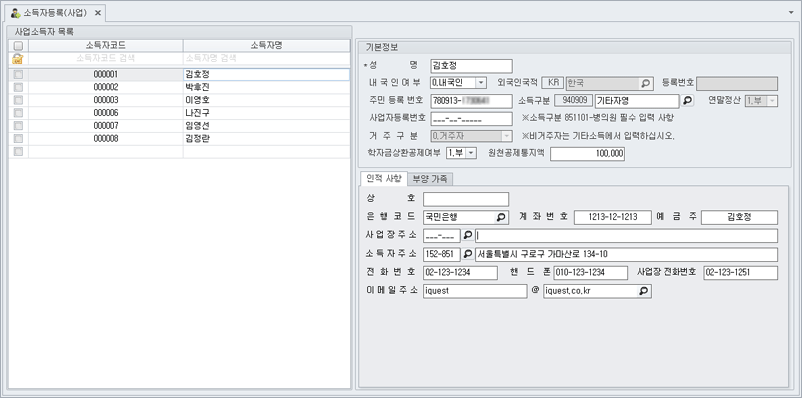Viewport: 802px width, 398px height.
Task: Click the 계좌번호 field 1213-12-1213
Action: tap(613, 217)
